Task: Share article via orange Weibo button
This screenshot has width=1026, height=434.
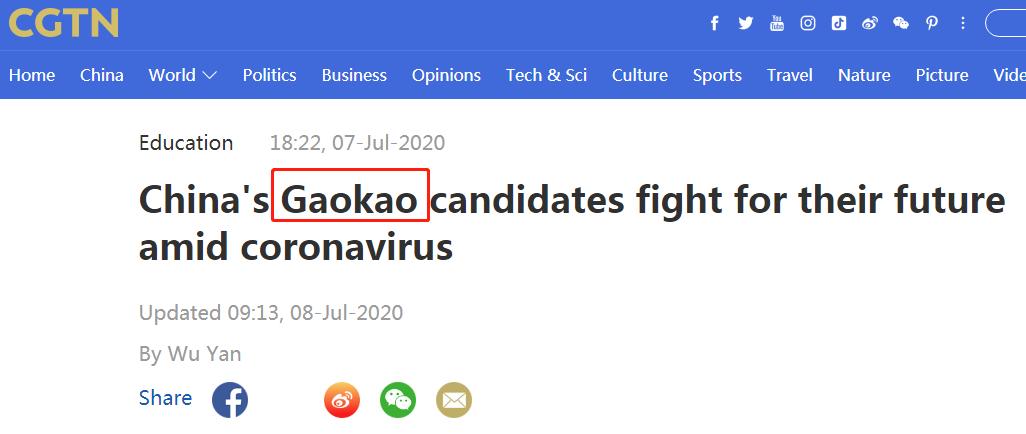Action: coord(342,401)
